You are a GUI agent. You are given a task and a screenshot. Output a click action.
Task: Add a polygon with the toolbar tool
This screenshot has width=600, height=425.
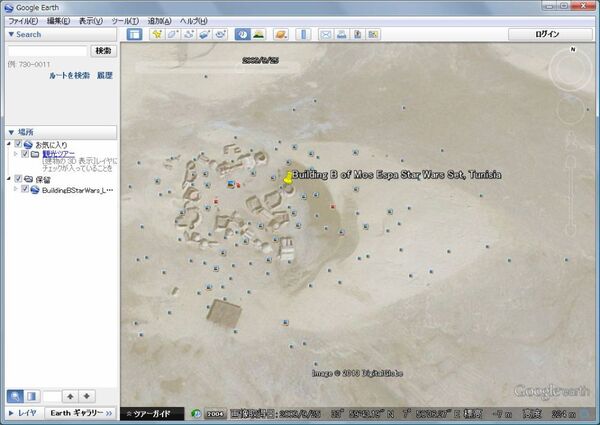[173, 34]
